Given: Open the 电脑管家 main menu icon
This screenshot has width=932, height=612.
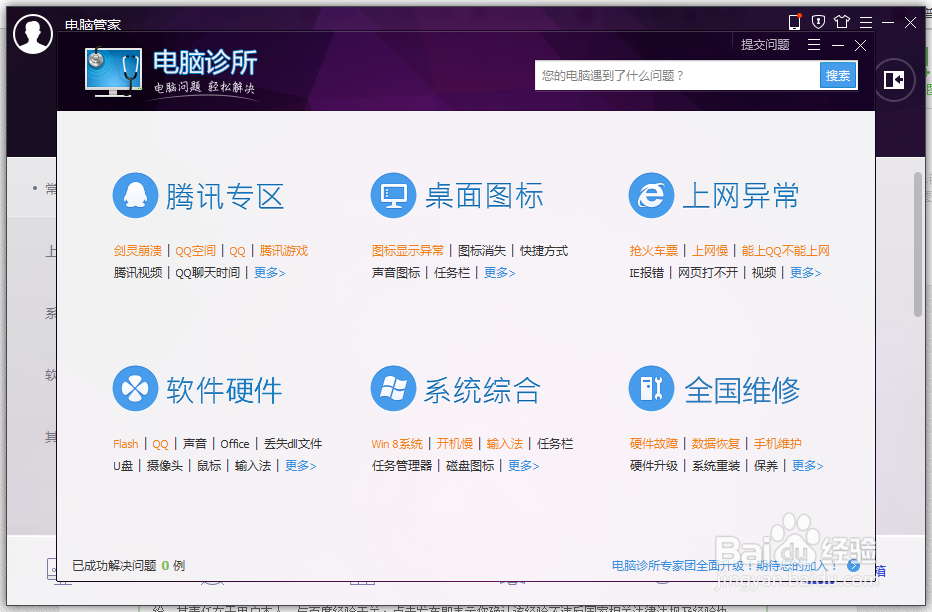Looking at the screenshot, I should pos(866,23).
